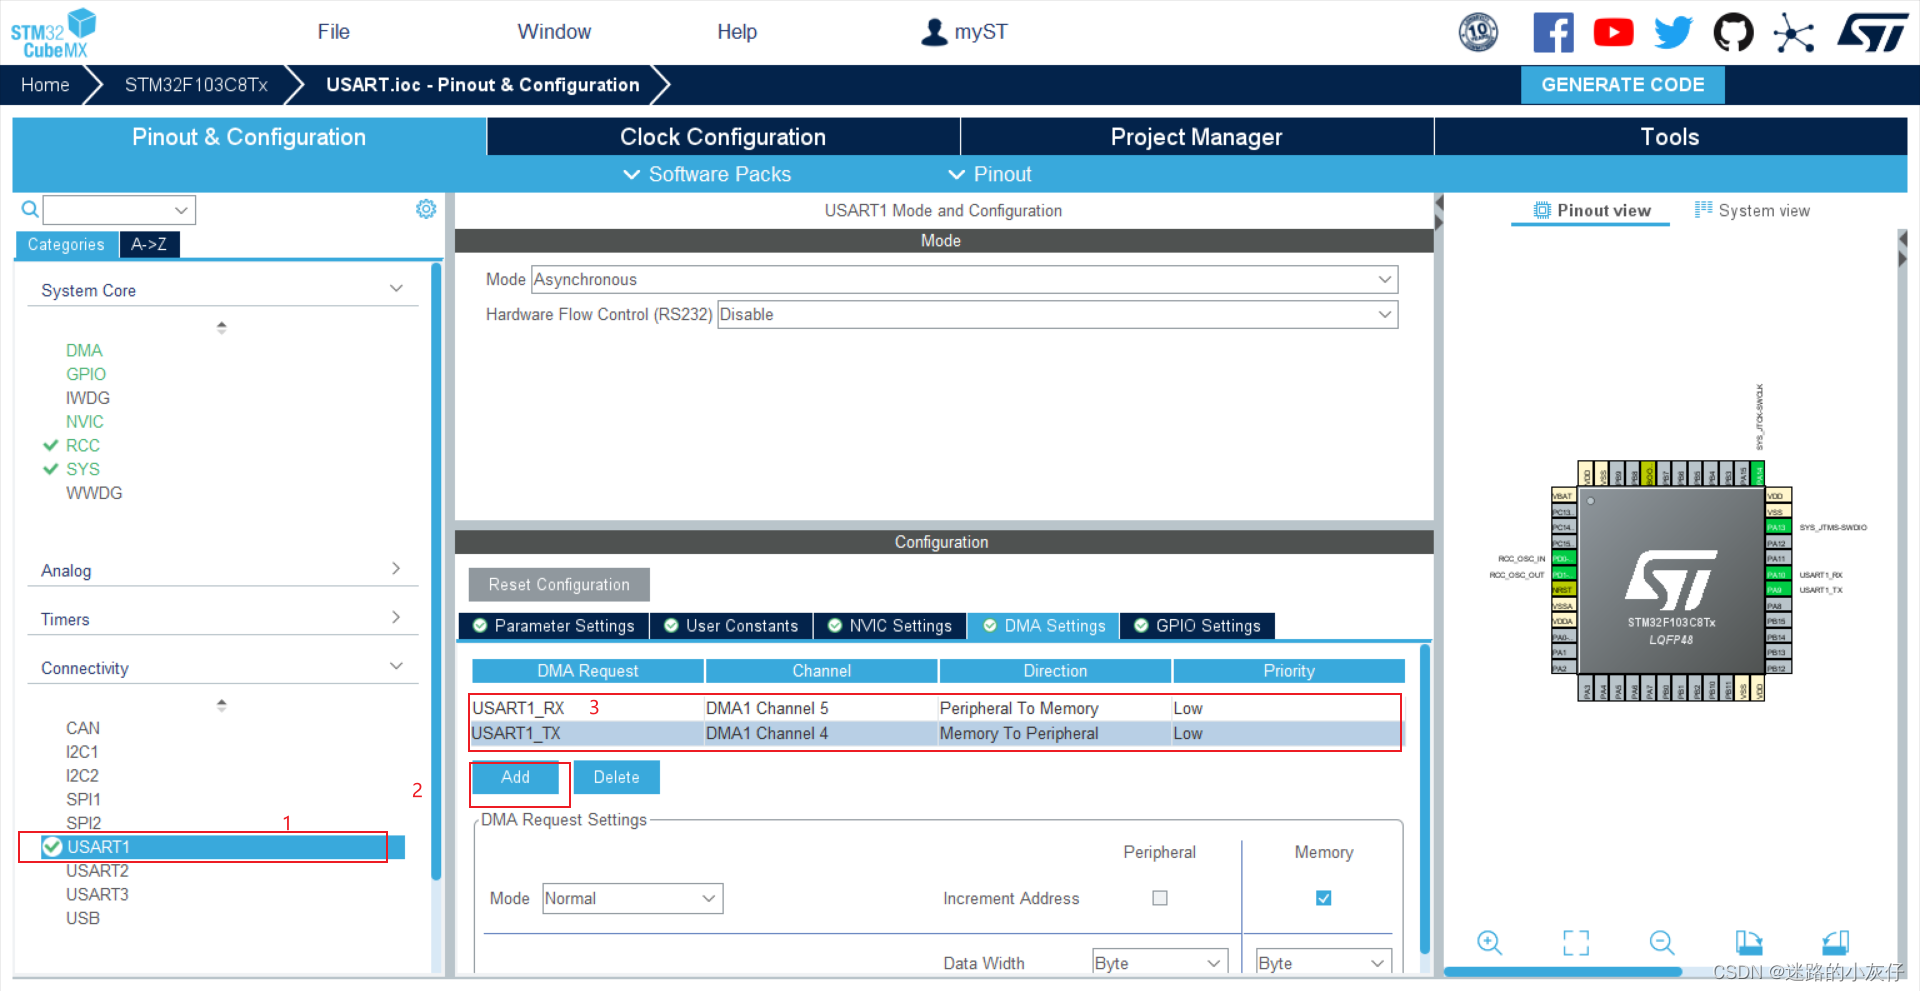
Task: Click the Add DMA request button
Action: pyautogui.click(x=515, y=777)
